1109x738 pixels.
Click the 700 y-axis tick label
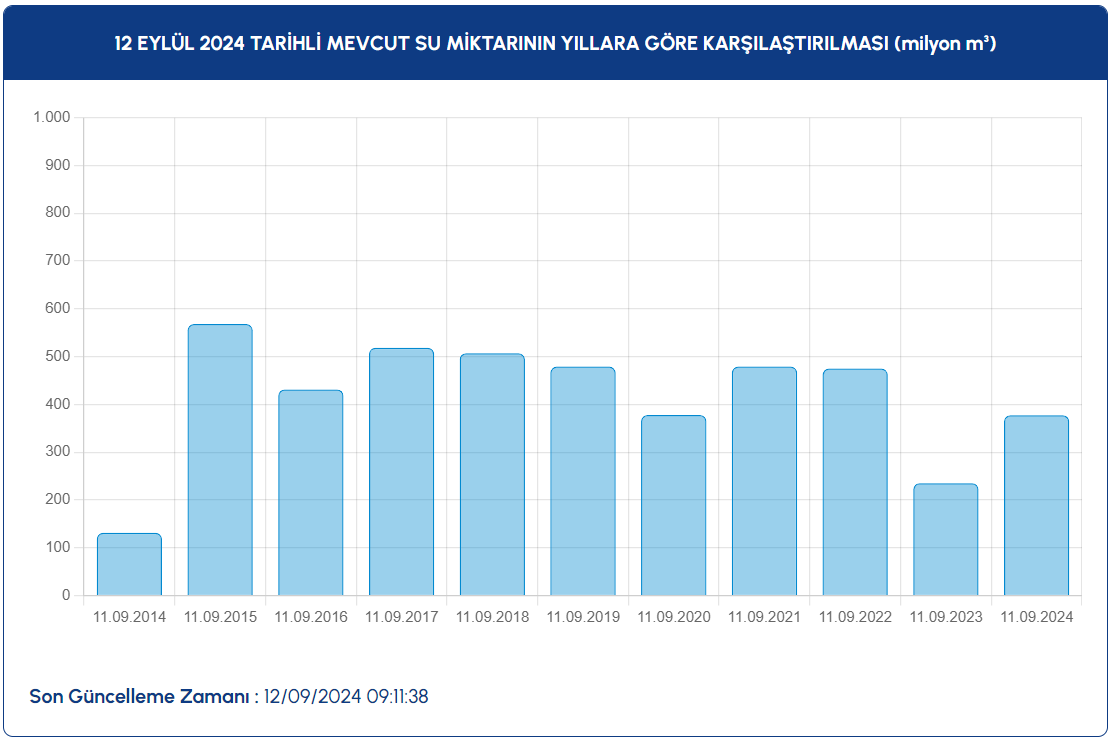pos(58,261)
